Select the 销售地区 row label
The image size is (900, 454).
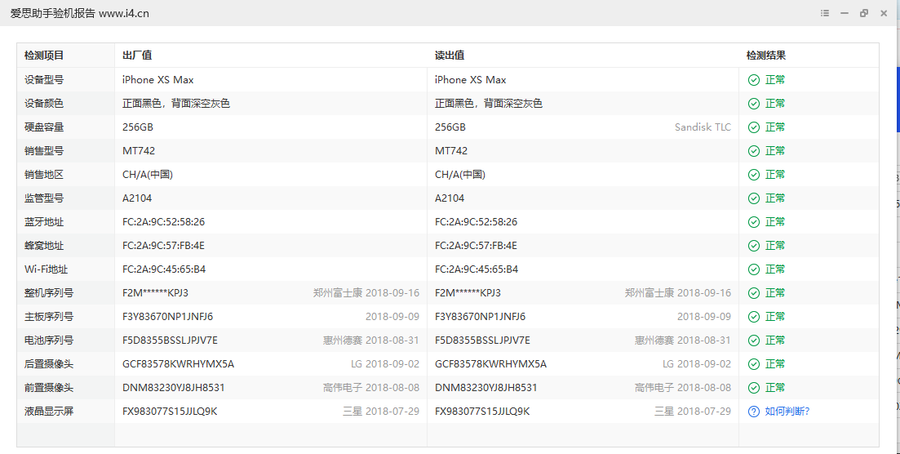(x=44, y=174)
